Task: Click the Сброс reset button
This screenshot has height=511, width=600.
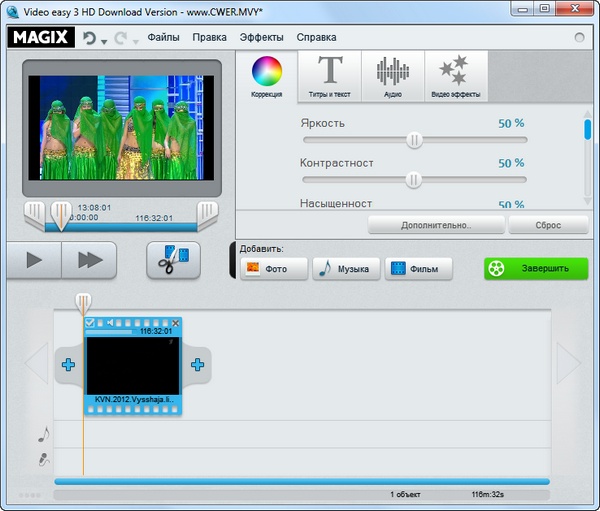Action: 548,225
